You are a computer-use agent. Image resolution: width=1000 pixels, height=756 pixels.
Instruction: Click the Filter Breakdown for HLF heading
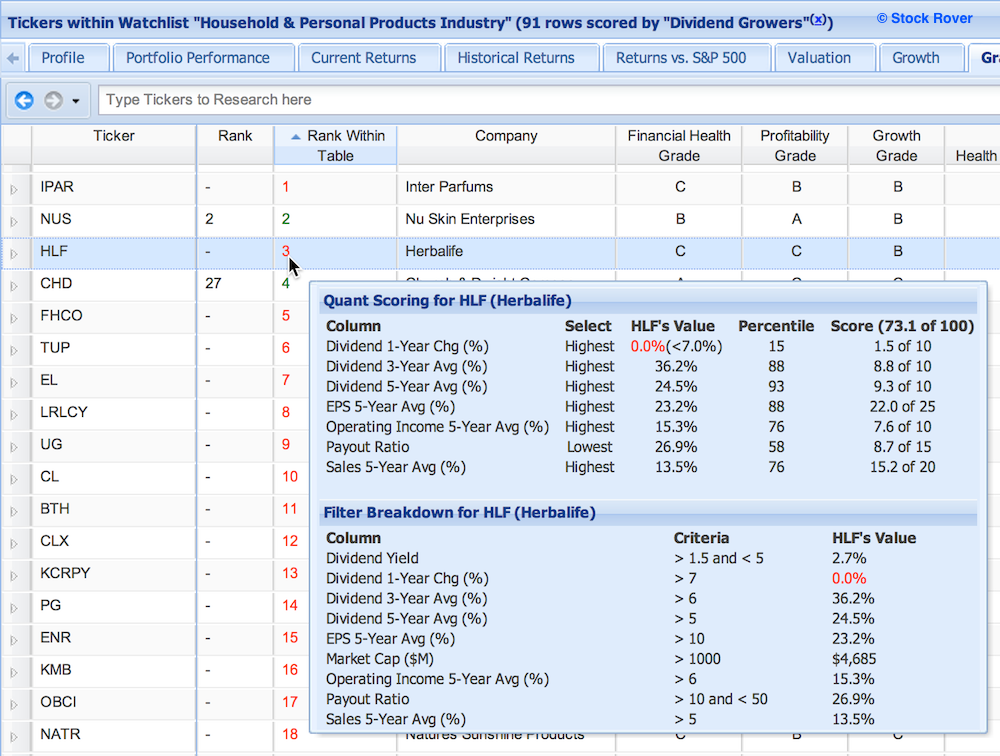(x=459, y=512)
